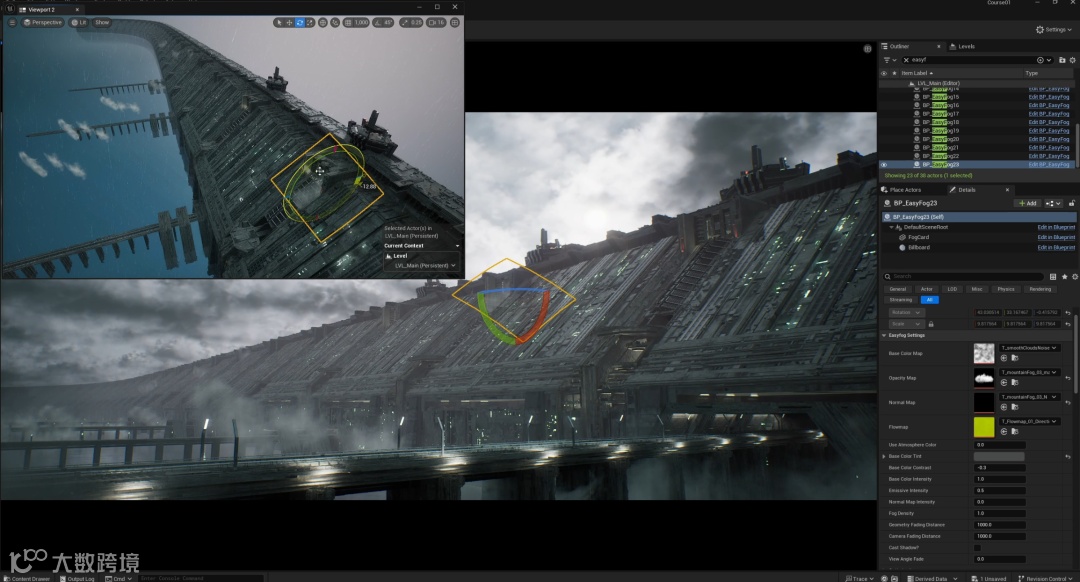Viewport: 1080px width, 582px height.
Task: Switch to the Place Actors tab
Action: pyautogui.click(x=904, y=189)
